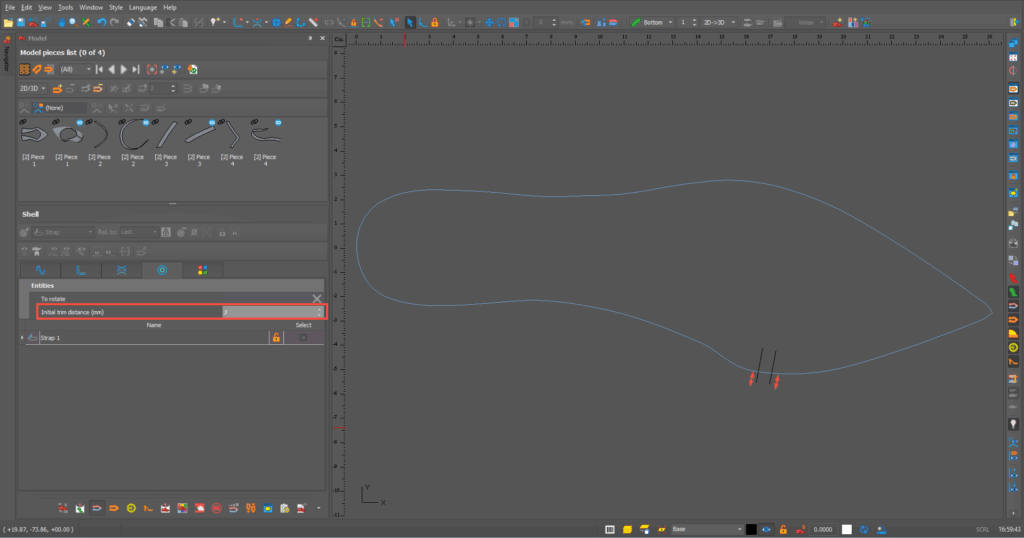This screenshot has width=1024, height=538.
Task: Click the light bulb icon in toolbar
Action: click(x=215, y=22)
